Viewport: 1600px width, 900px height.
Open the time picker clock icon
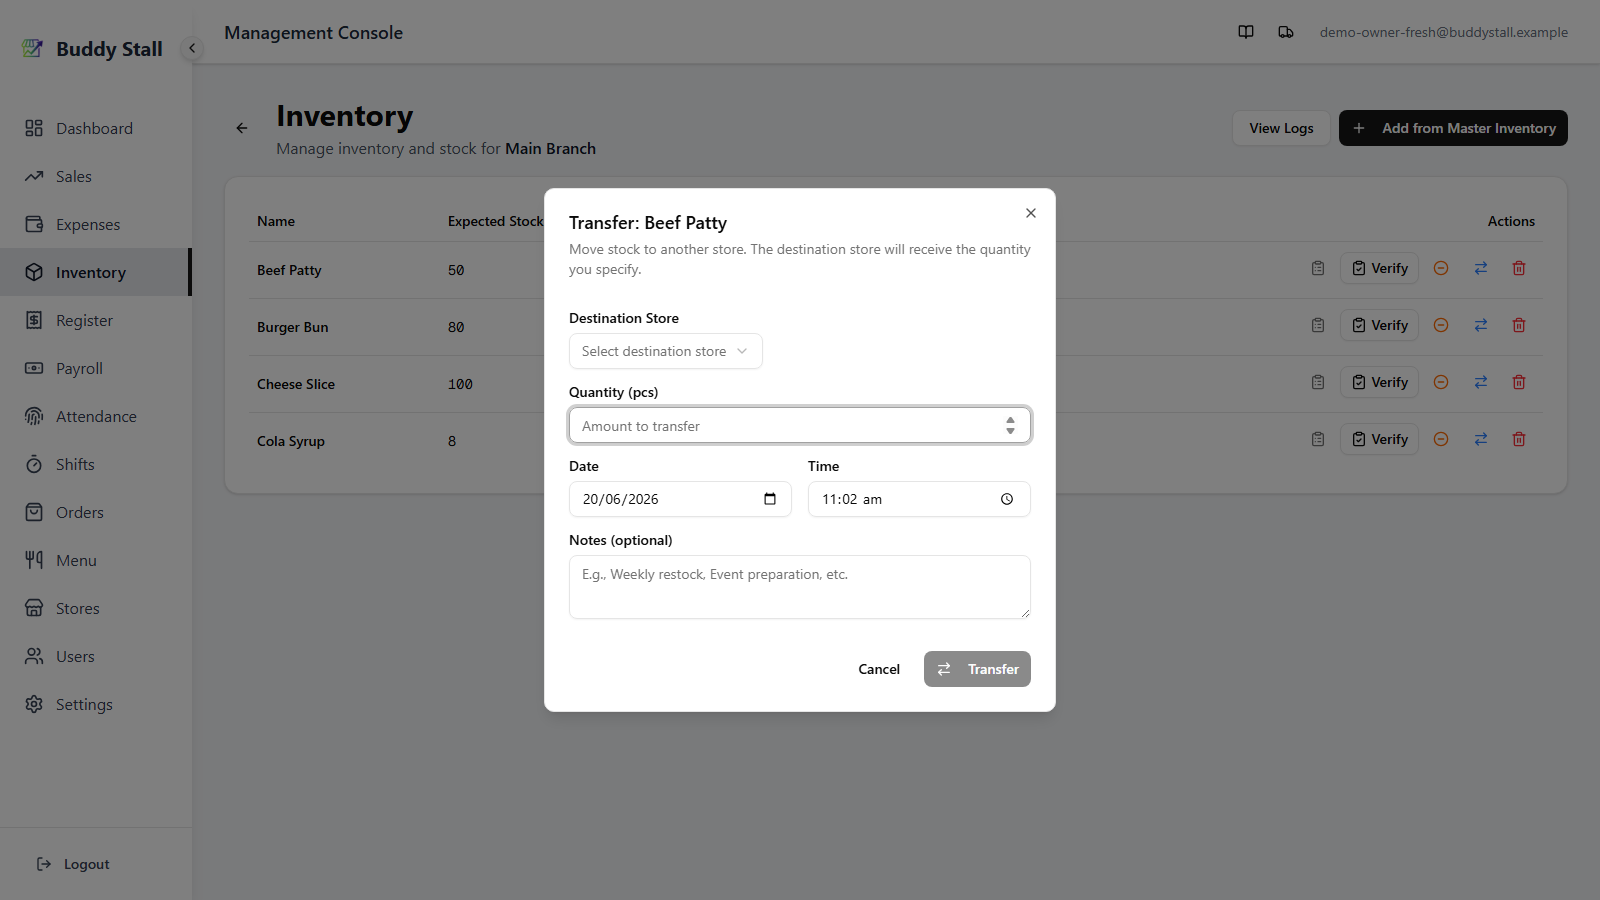[1007, 499]
